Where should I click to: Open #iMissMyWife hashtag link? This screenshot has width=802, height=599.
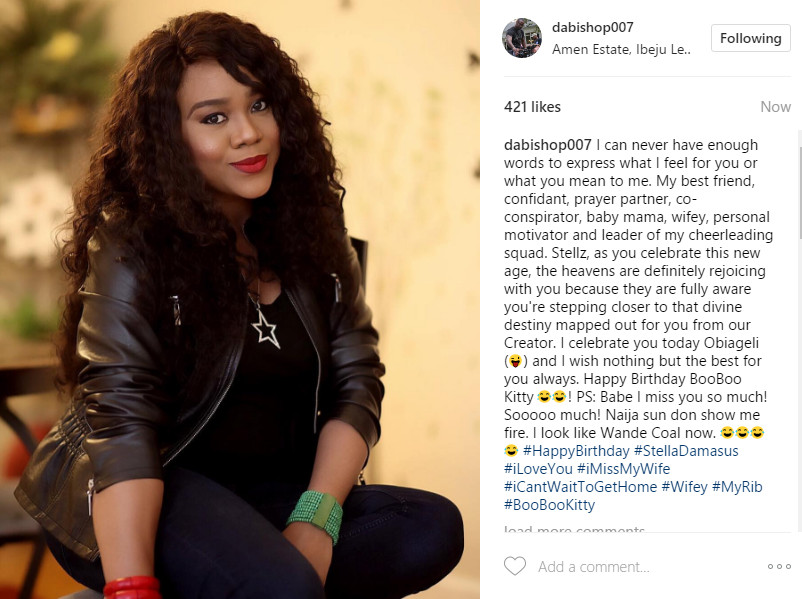point(623,469)
